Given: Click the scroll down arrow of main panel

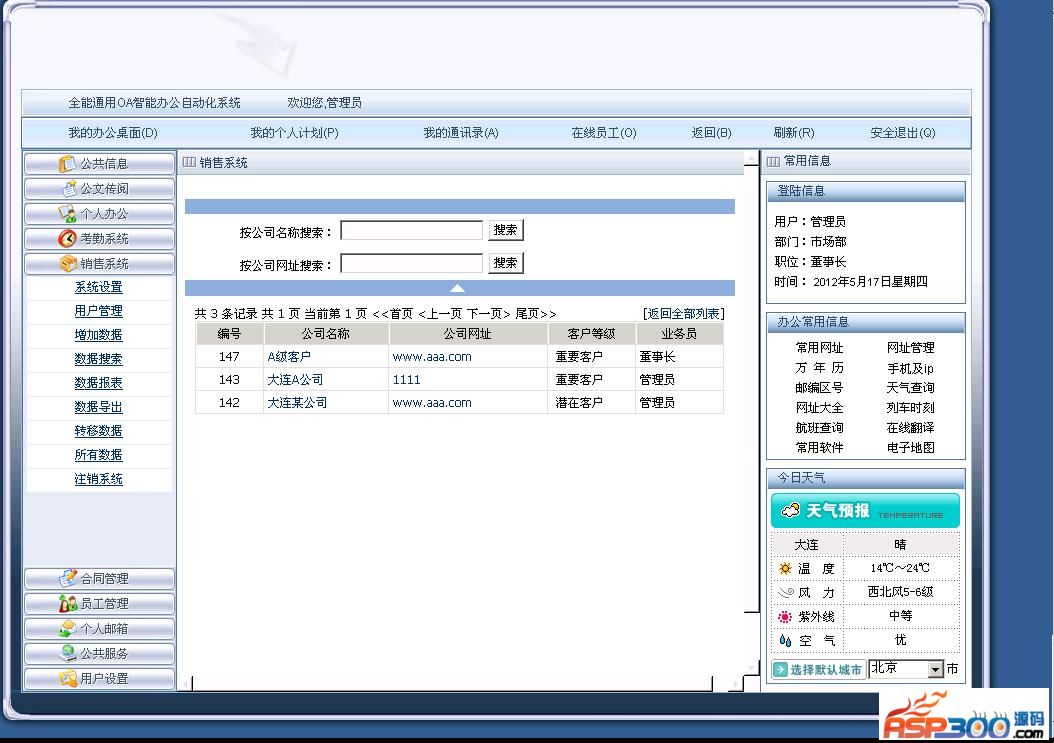Looking at the screenshot, I should pyautogui.click(x=752, y=667).
